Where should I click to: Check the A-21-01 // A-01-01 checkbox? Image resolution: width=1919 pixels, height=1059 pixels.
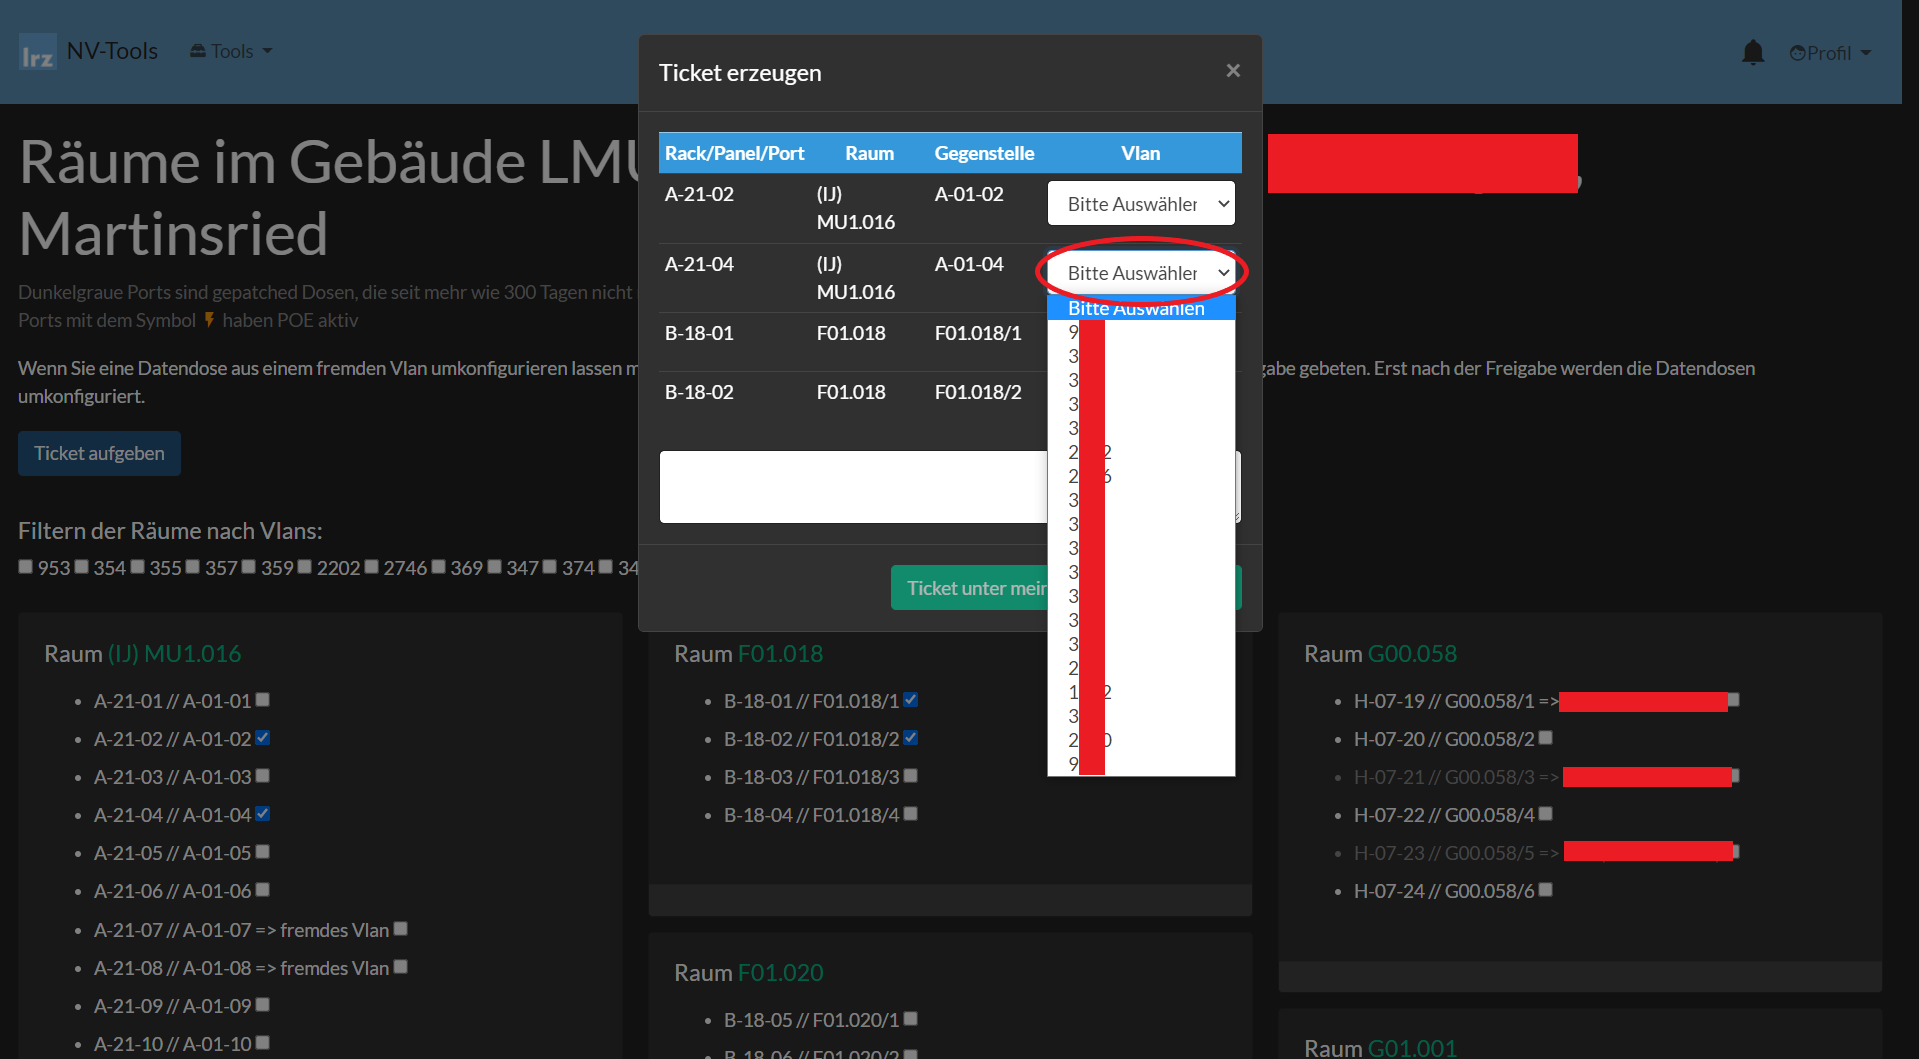pos(263,700)
